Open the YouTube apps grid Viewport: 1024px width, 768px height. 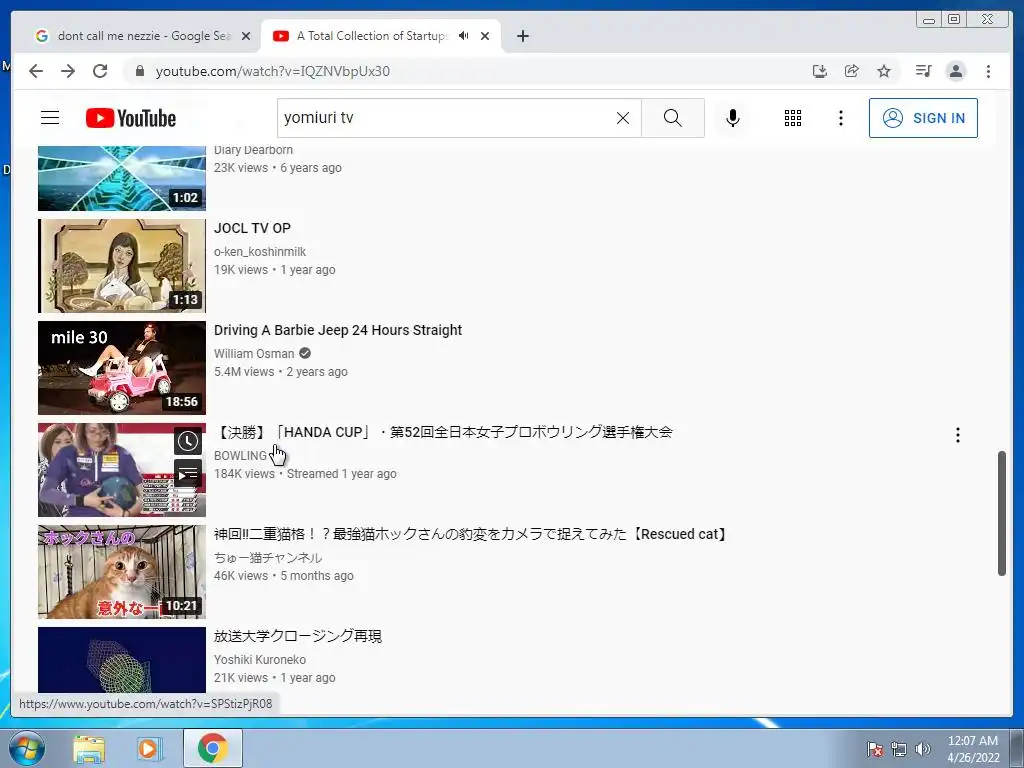[x=793, y=118]
